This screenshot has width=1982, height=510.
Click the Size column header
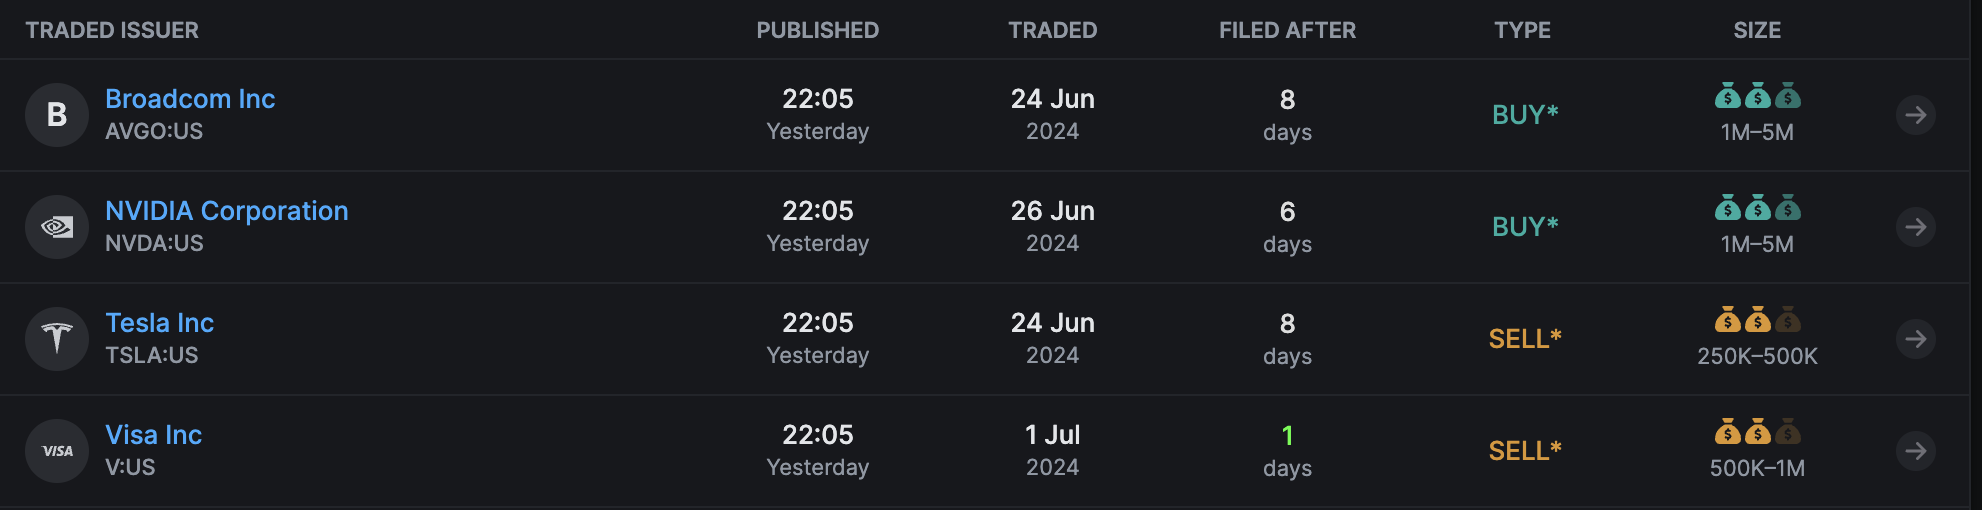(1757, 30)
